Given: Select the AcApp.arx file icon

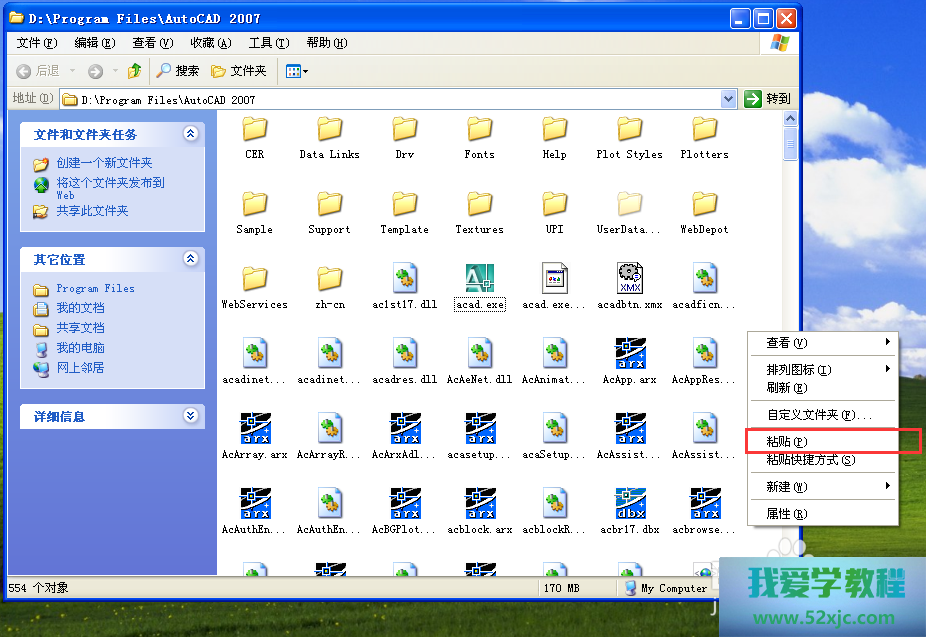Looking at the screenshot, I should (629, 354).
